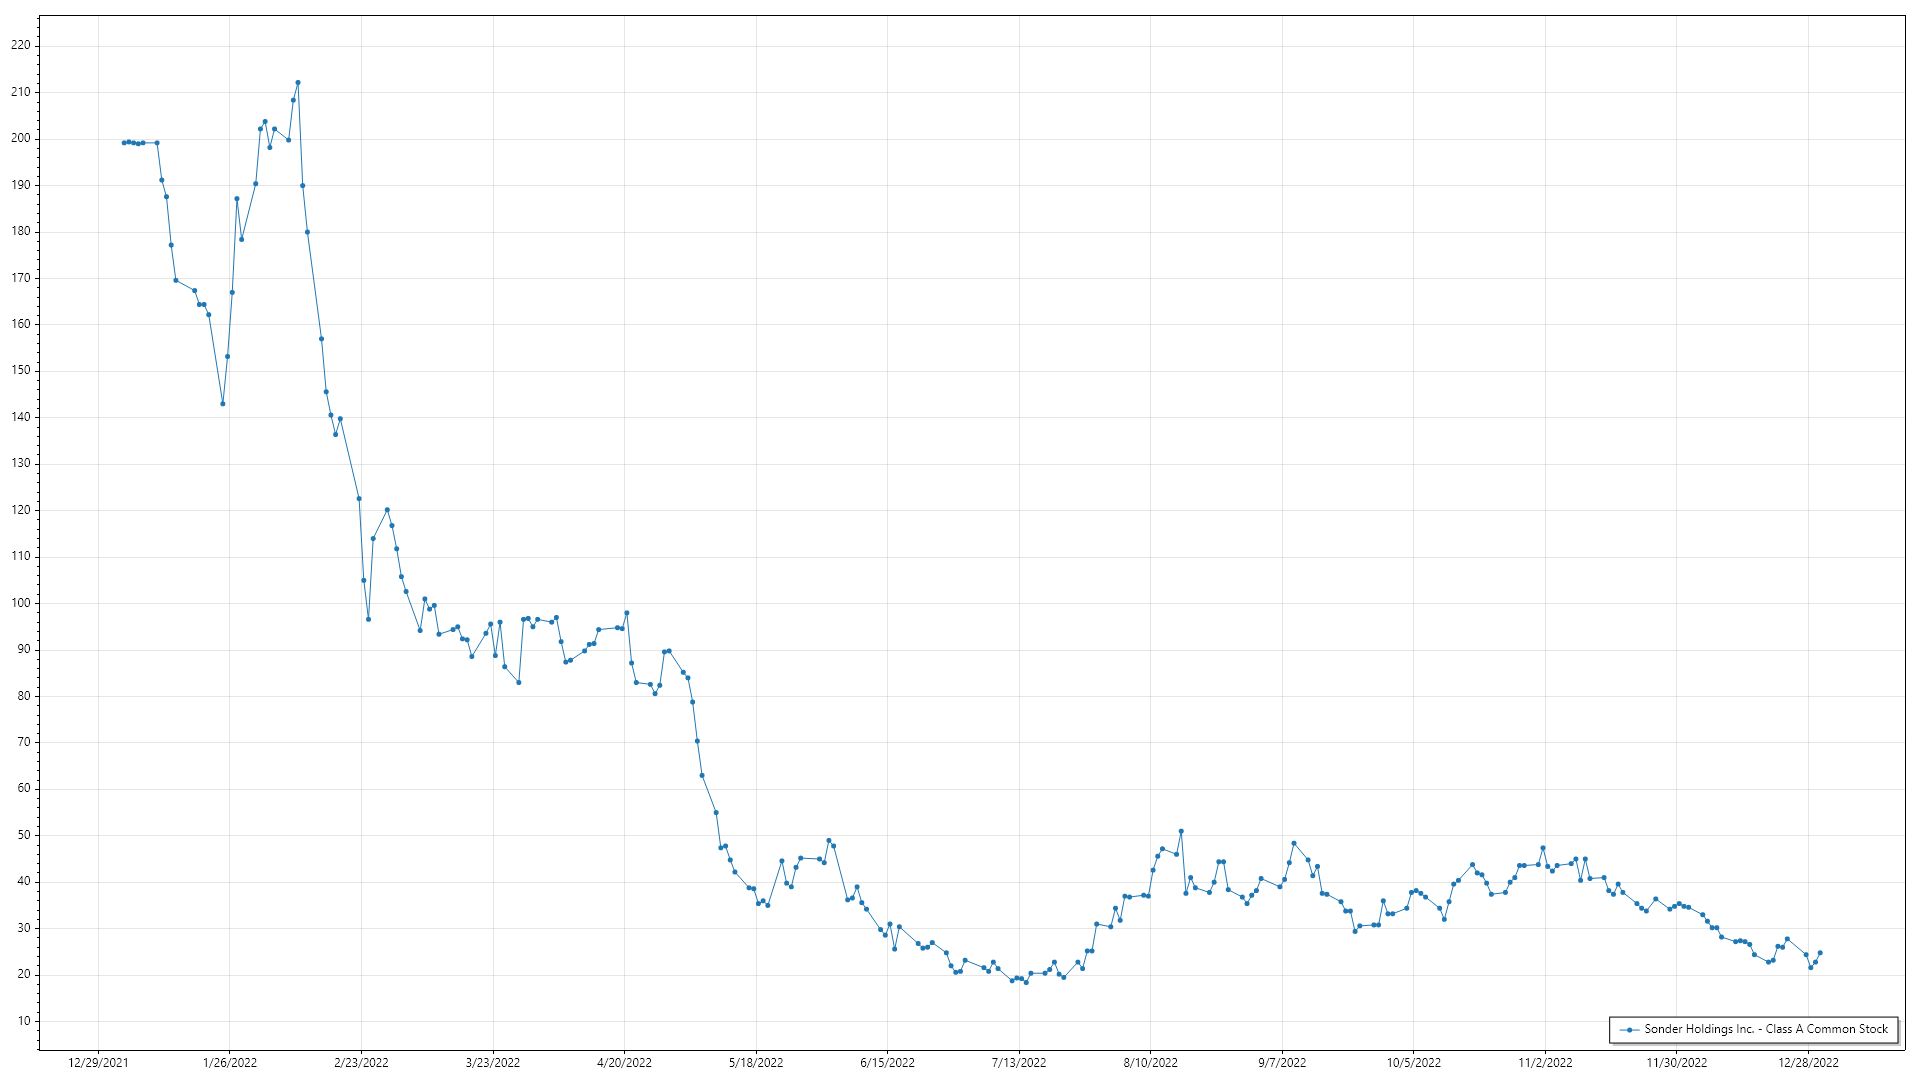Click the Sonder Holdings Inc. legend text
Viewport: 1920px width, 1080px height.
click(1766, 1029)
